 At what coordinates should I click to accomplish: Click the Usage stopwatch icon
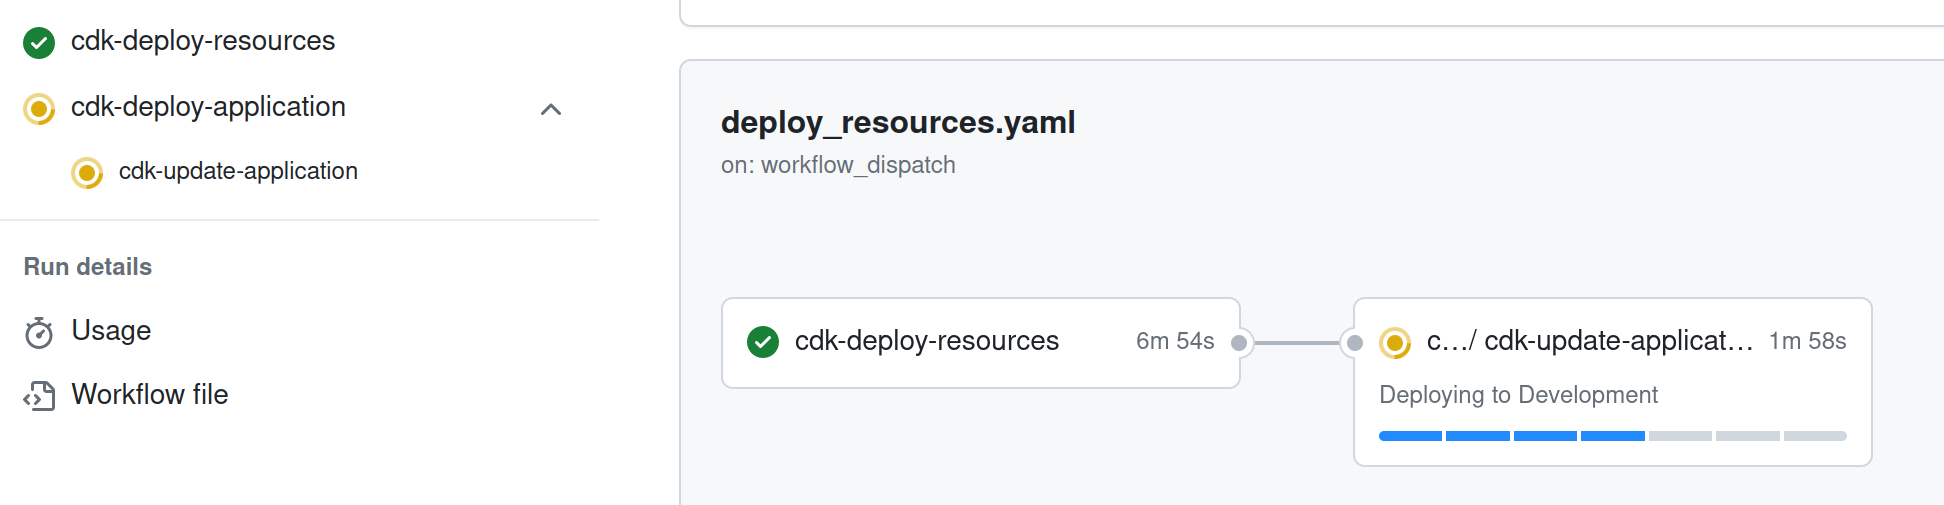[39, 332]
